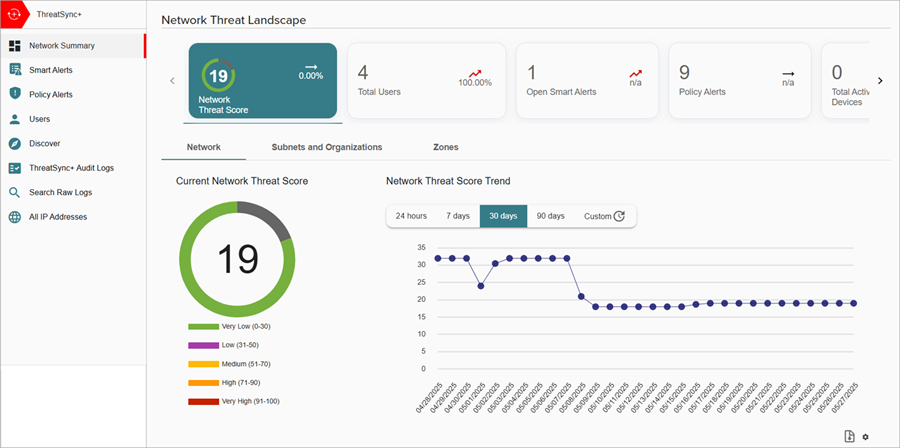Open the Users sidebar icon
The height and width of the screenshot is (448, 900).
pyautogui.click(x=15, y=119)
